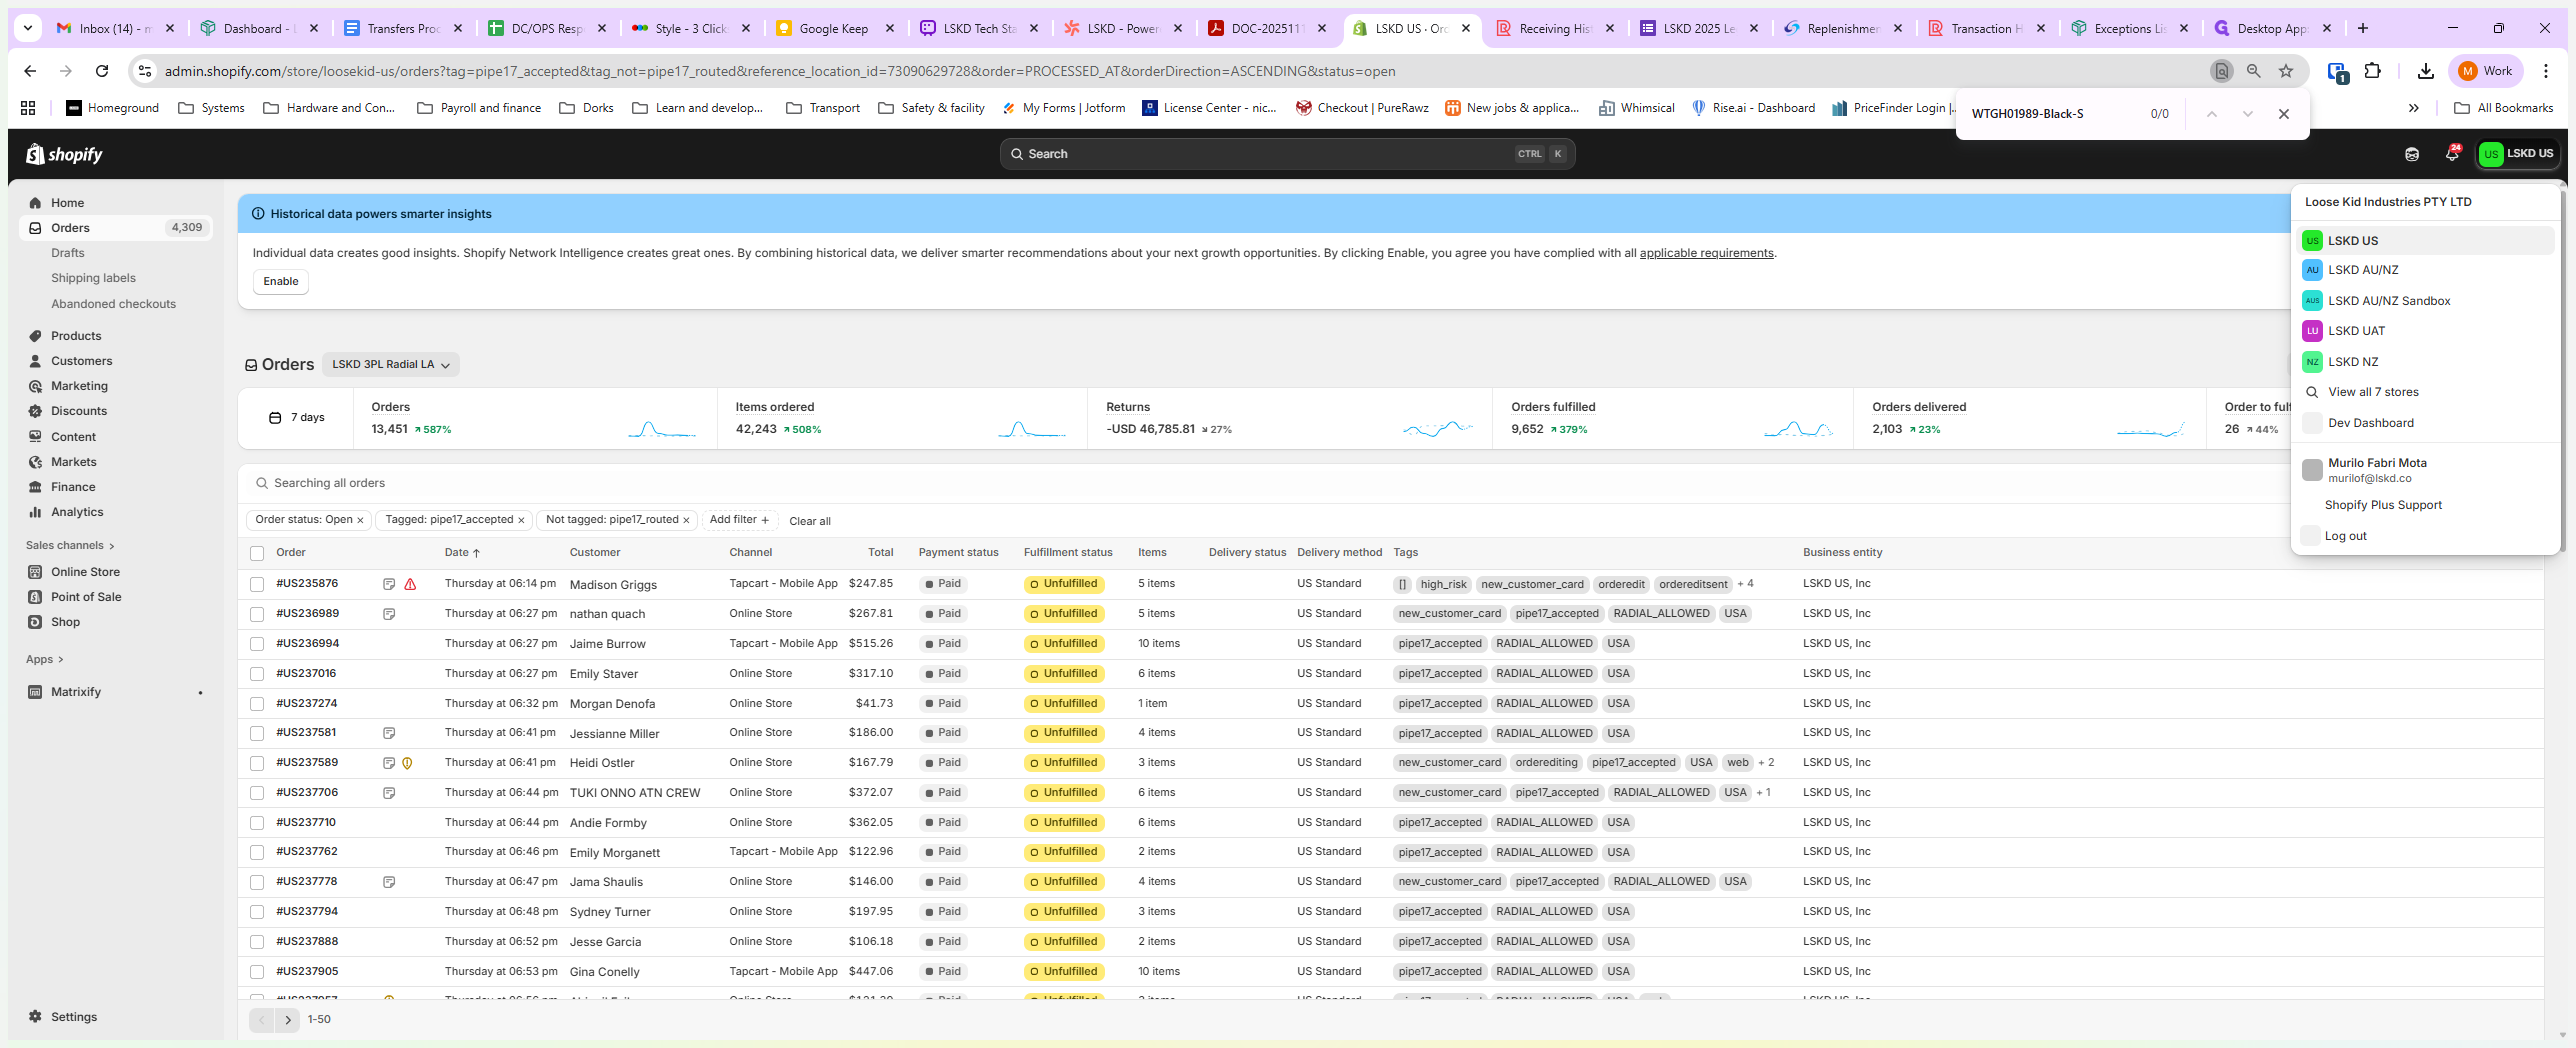Click the high-risk warning icon on #US235876
2576x1048 pixels.
pyautogui.click(x=410, y=584)
